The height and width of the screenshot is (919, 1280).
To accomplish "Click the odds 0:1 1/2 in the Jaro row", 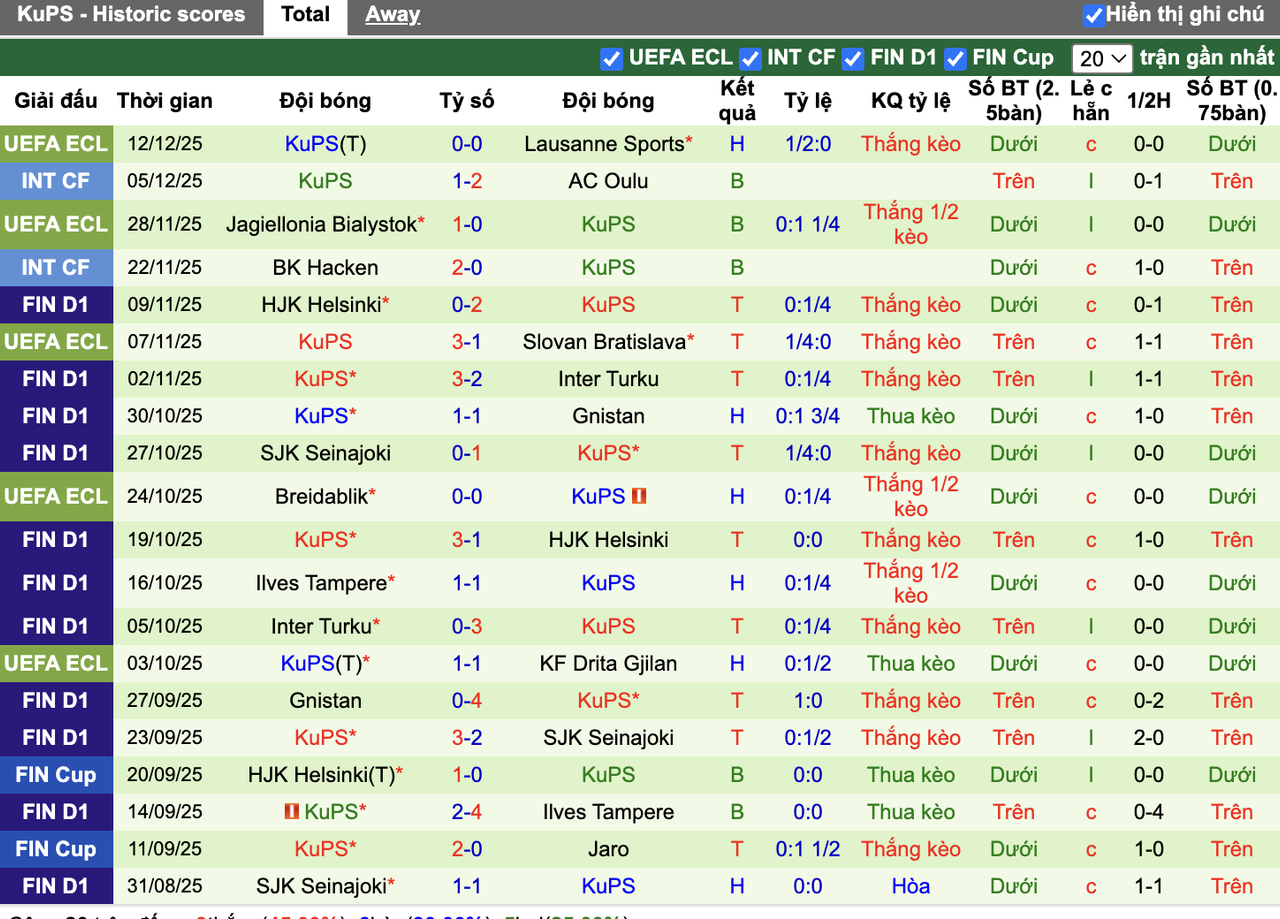I will (808, 849).
